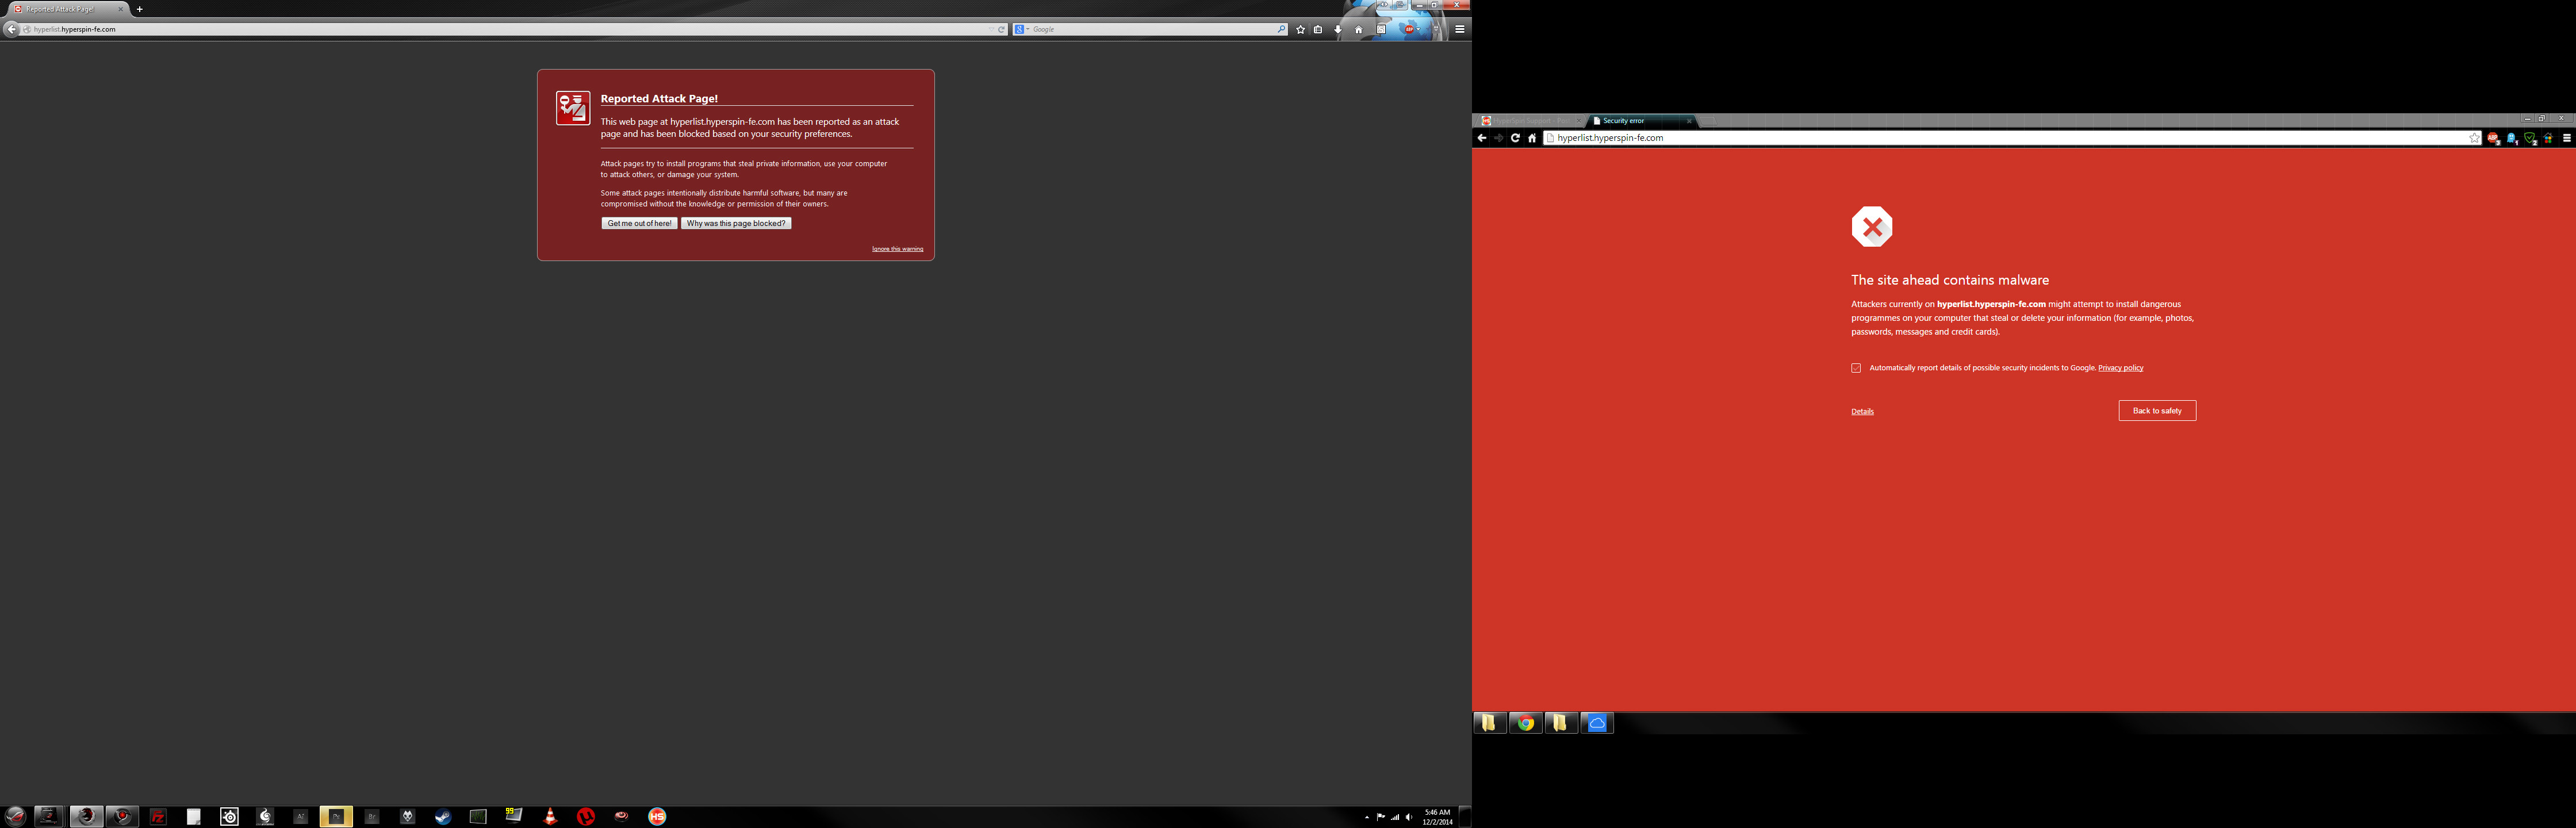
Task: Bookmark page with Chrome star icon
Action: pyautogui.click(x=2474, y=138)
